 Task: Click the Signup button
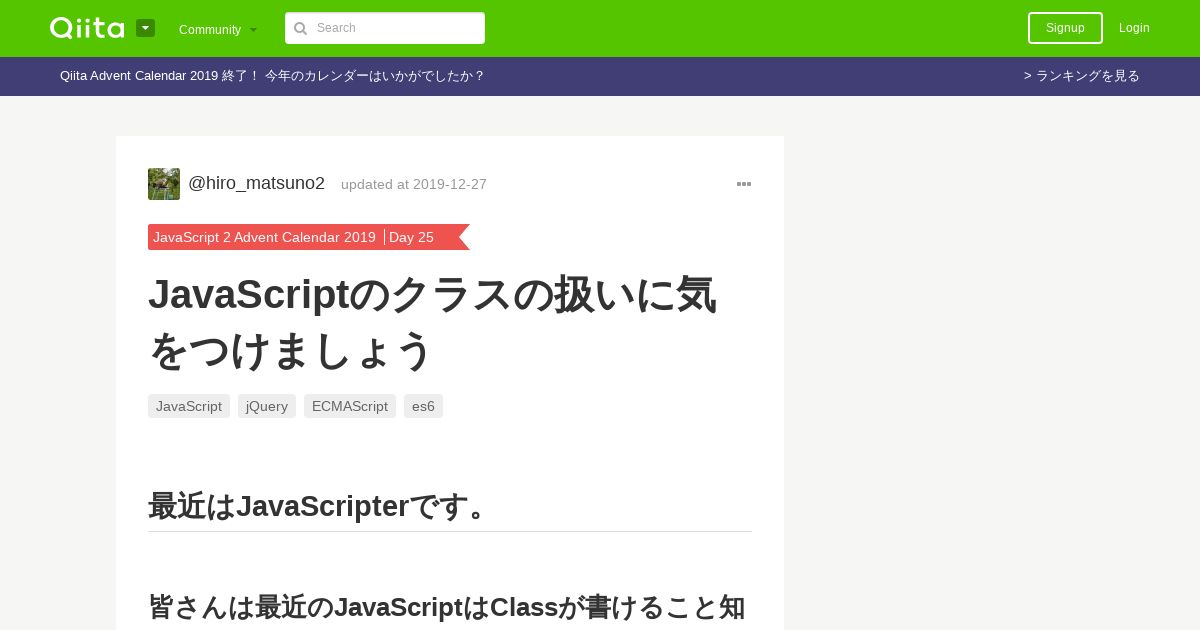[1065, 28]
